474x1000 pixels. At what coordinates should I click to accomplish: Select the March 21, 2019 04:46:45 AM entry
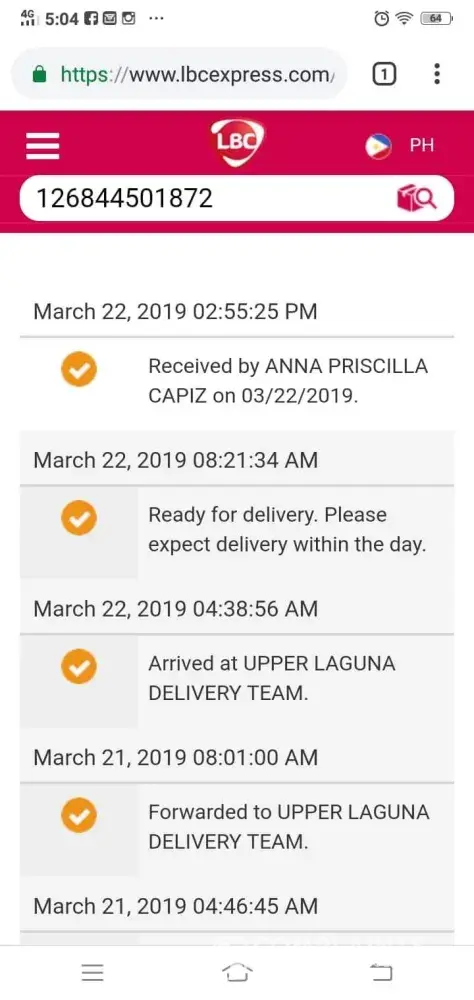[x=175, y=906]
